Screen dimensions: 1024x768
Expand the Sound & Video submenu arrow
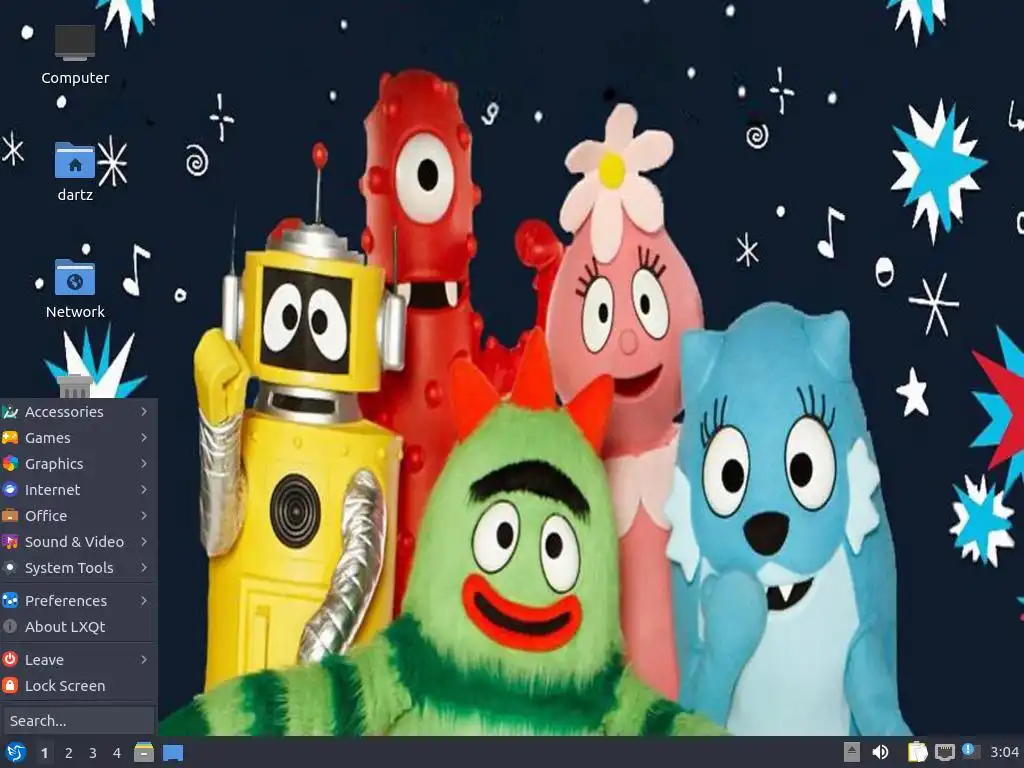144,541
